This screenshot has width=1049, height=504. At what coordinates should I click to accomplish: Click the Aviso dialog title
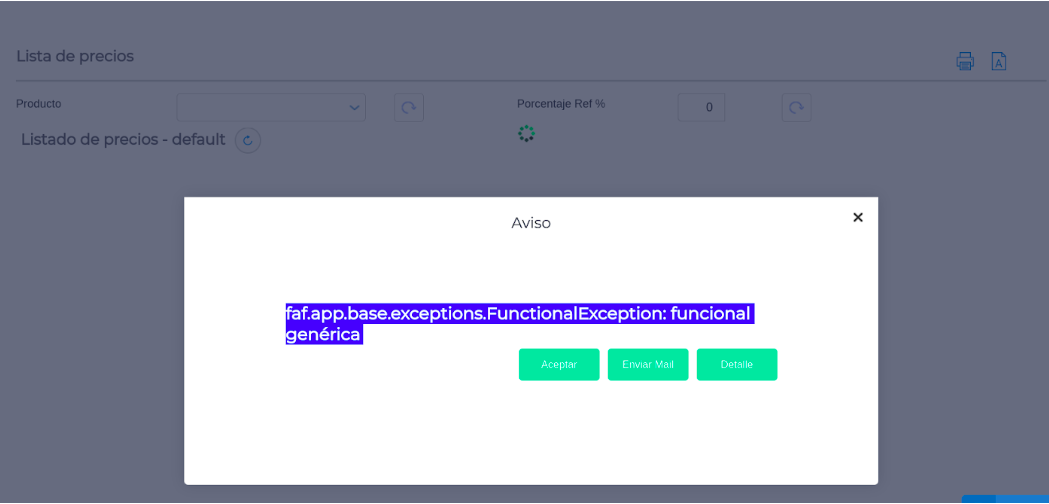click(531, 223)
